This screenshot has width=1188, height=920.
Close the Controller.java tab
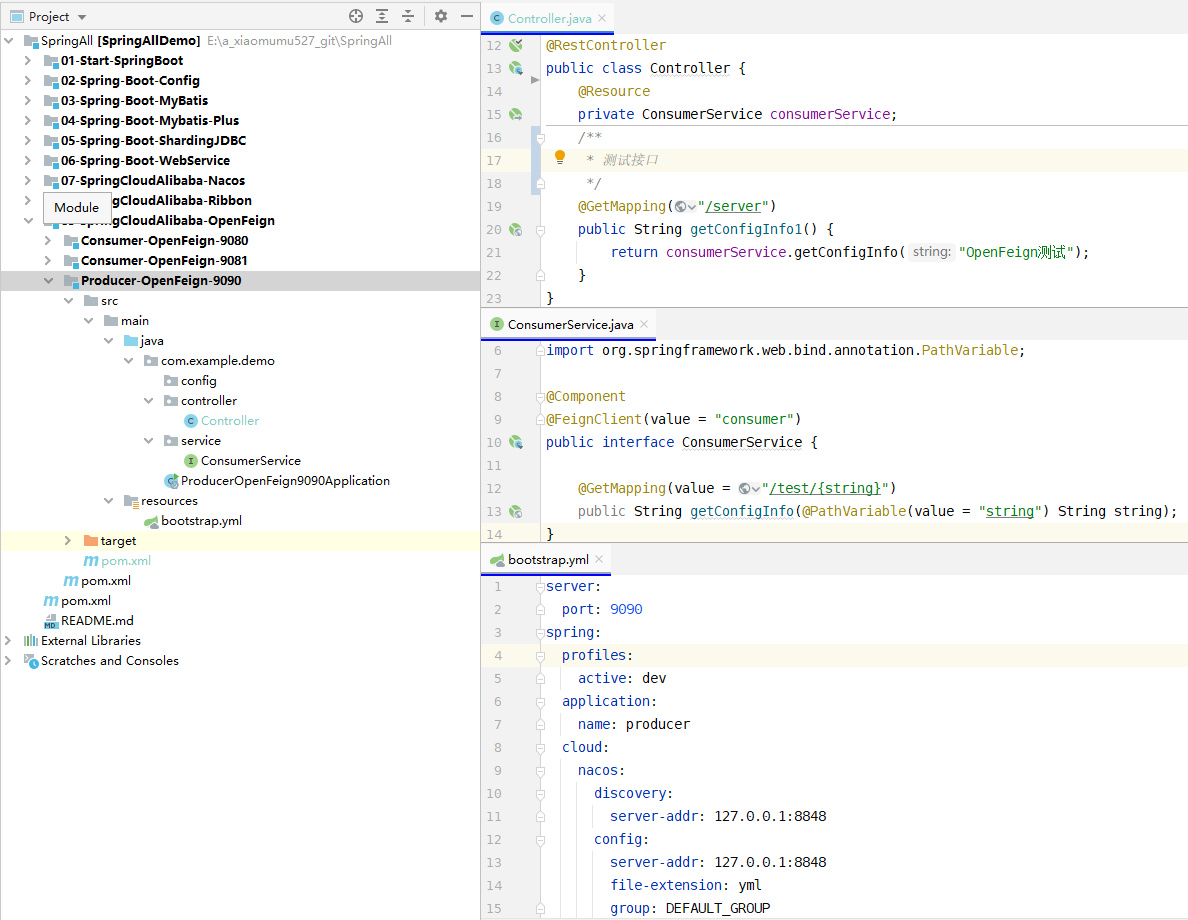tap(602, 18)
